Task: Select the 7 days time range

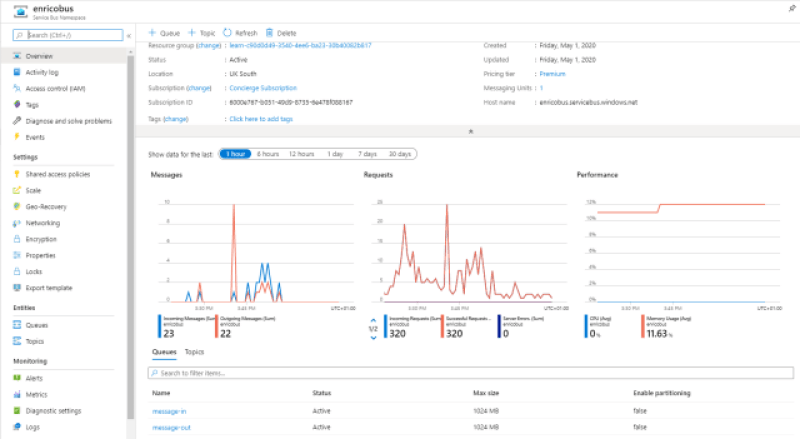Action: [367, 154]
